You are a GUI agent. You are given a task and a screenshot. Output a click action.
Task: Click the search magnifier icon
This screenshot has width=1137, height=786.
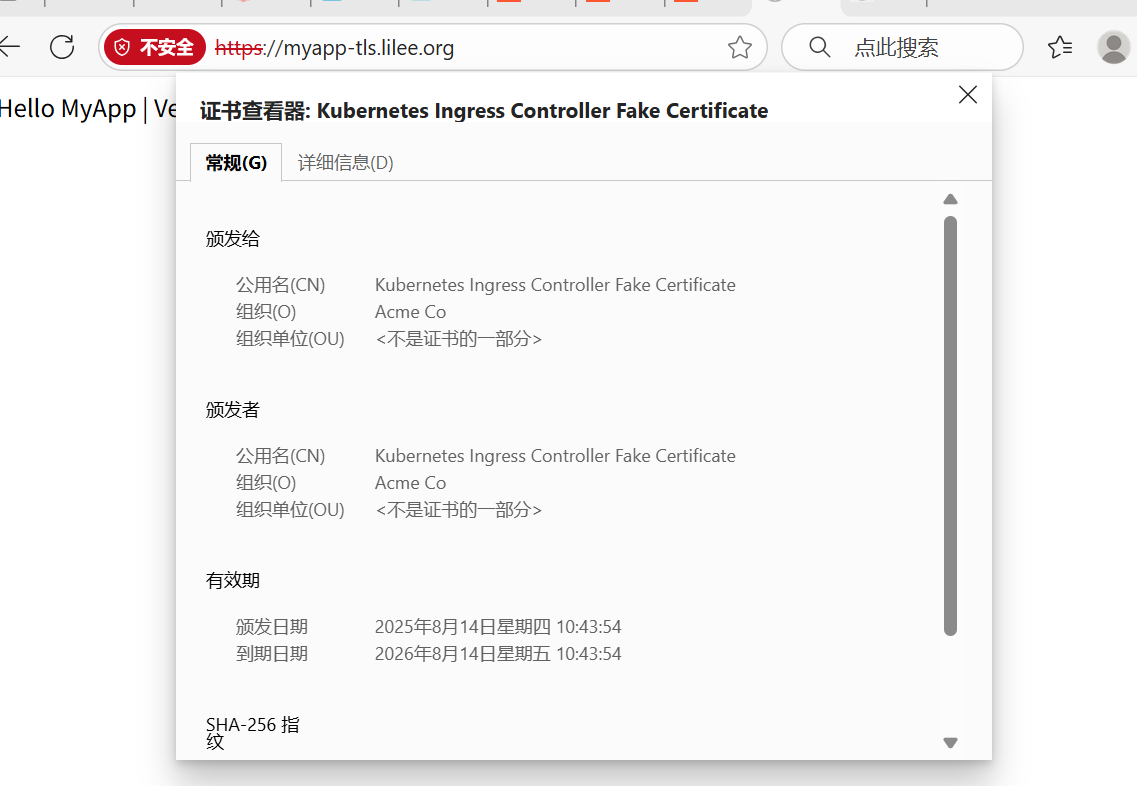[819, 47]
